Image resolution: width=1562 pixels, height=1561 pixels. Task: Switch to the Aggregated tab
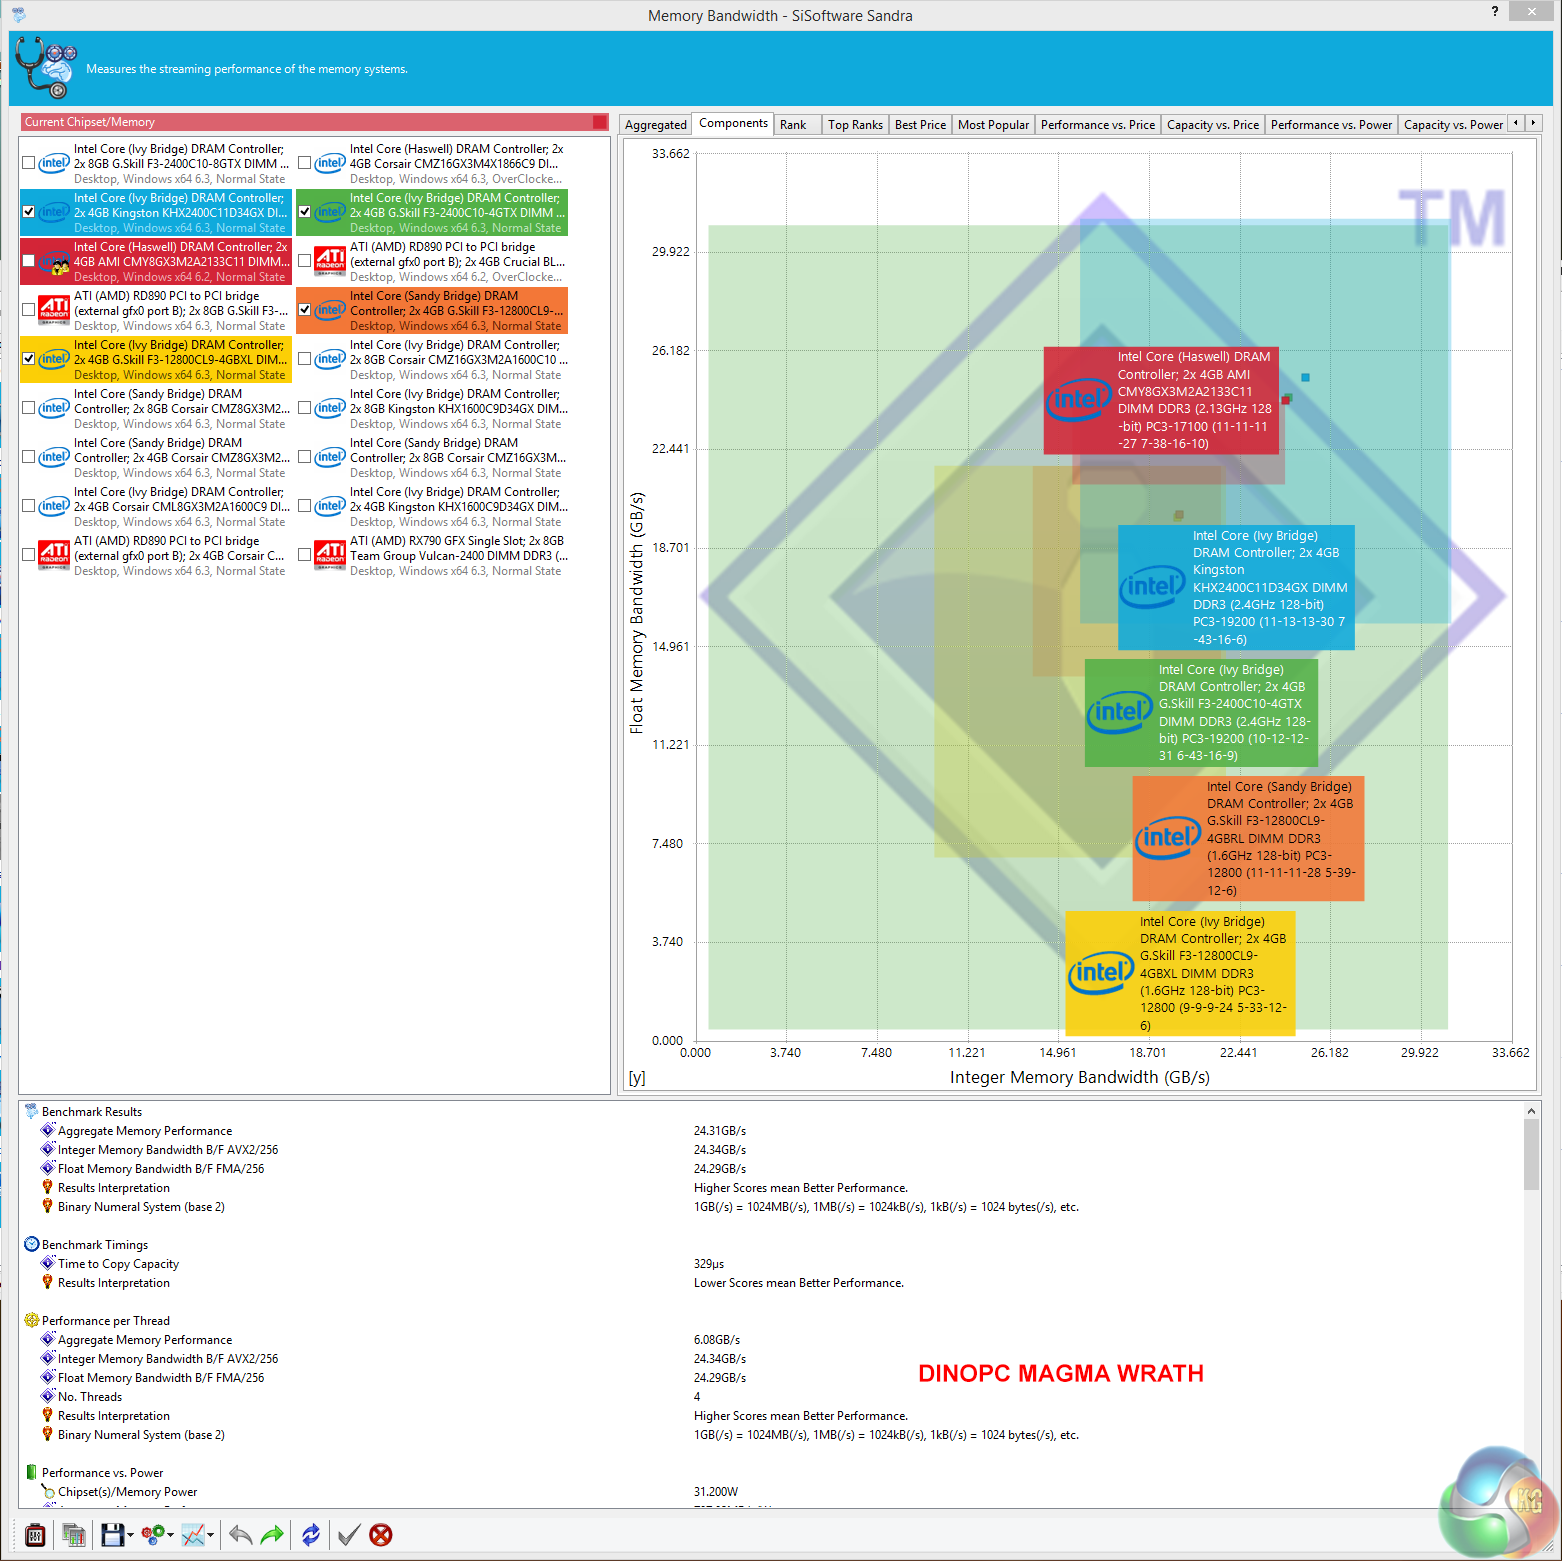pos(656,125)
